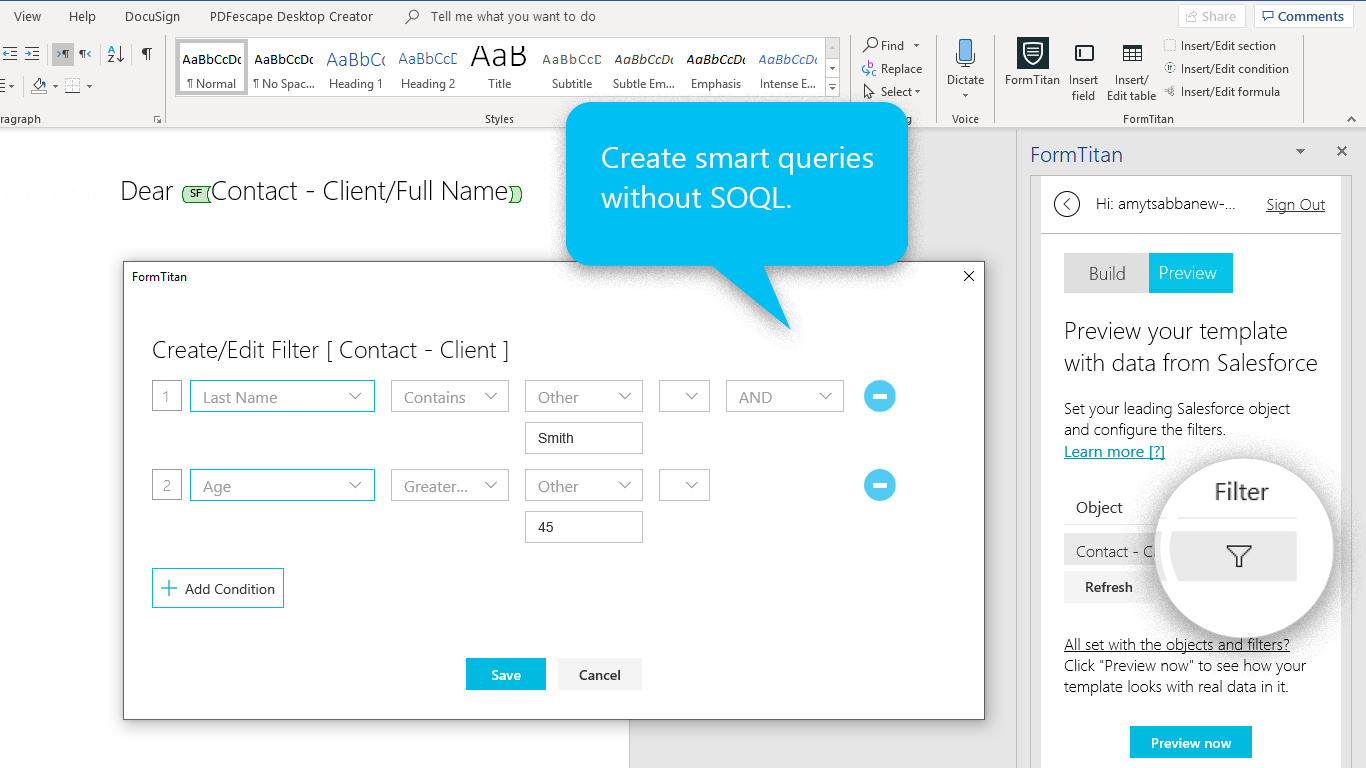
Task: Open the Paragraph settings dialog launcher
Action: pyautogui.click(x=157, y=120)
